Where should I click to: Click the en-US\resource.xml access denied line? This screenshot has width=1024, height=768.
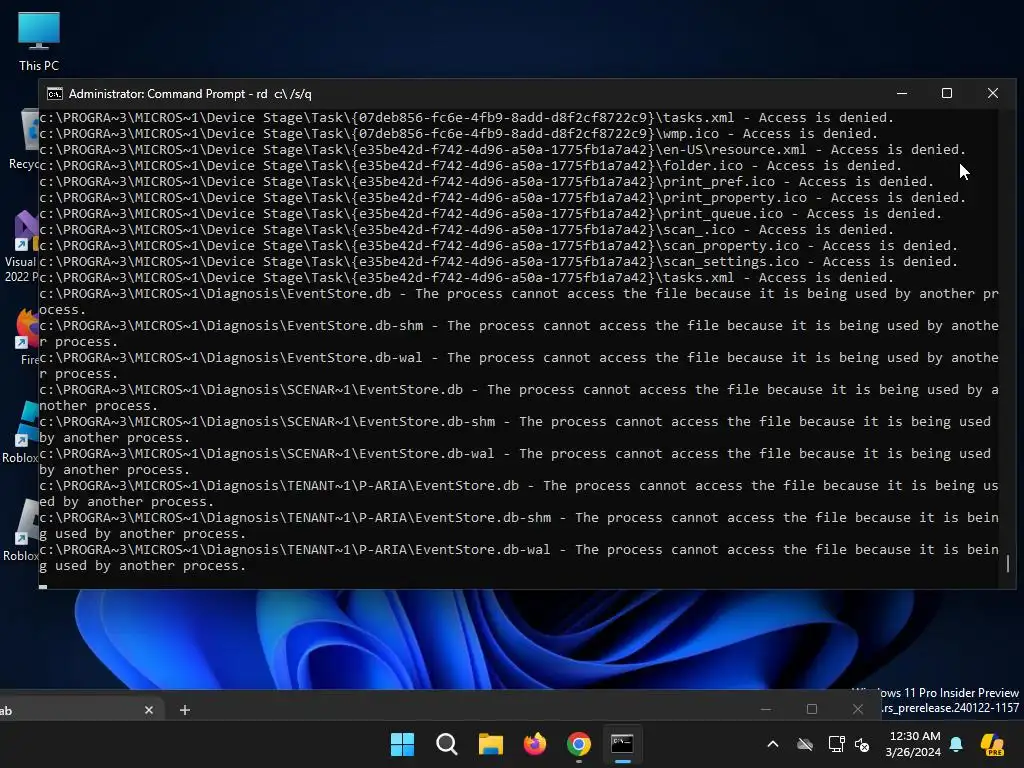502,150
